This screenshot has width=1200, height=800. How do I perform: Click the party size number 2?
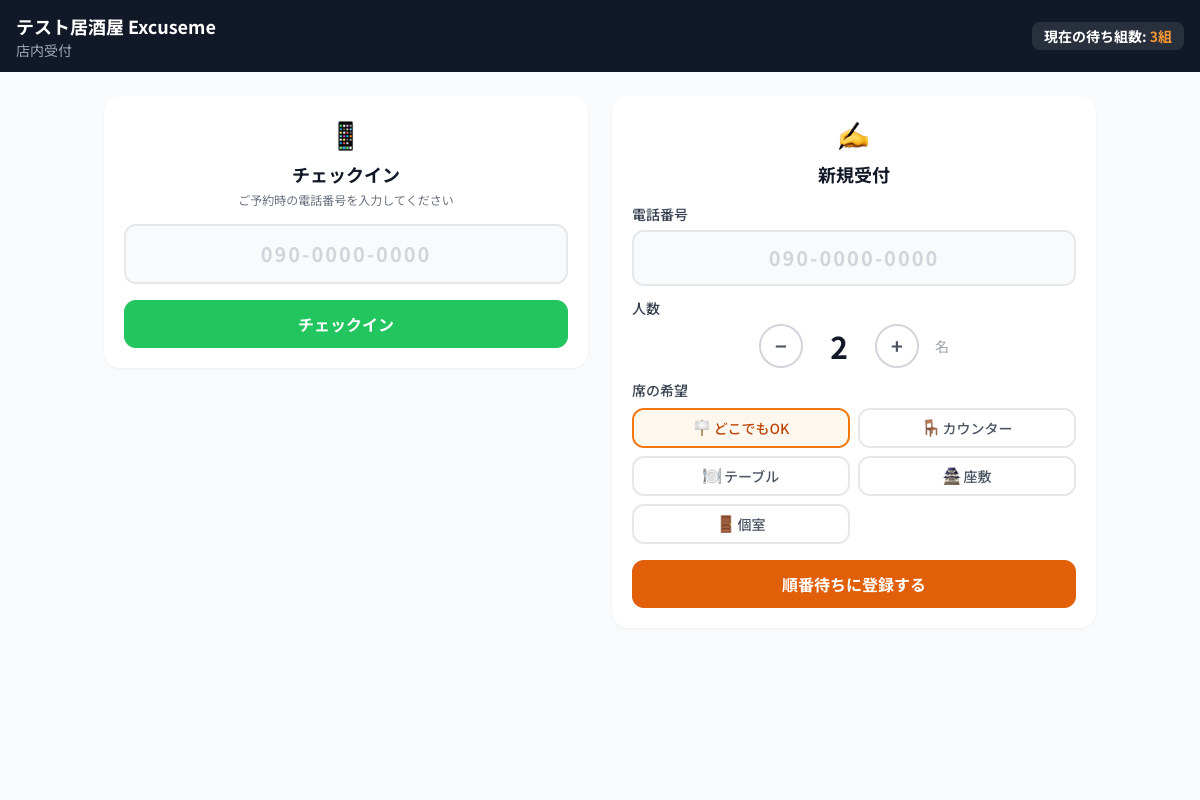click(x=838, y=346)
